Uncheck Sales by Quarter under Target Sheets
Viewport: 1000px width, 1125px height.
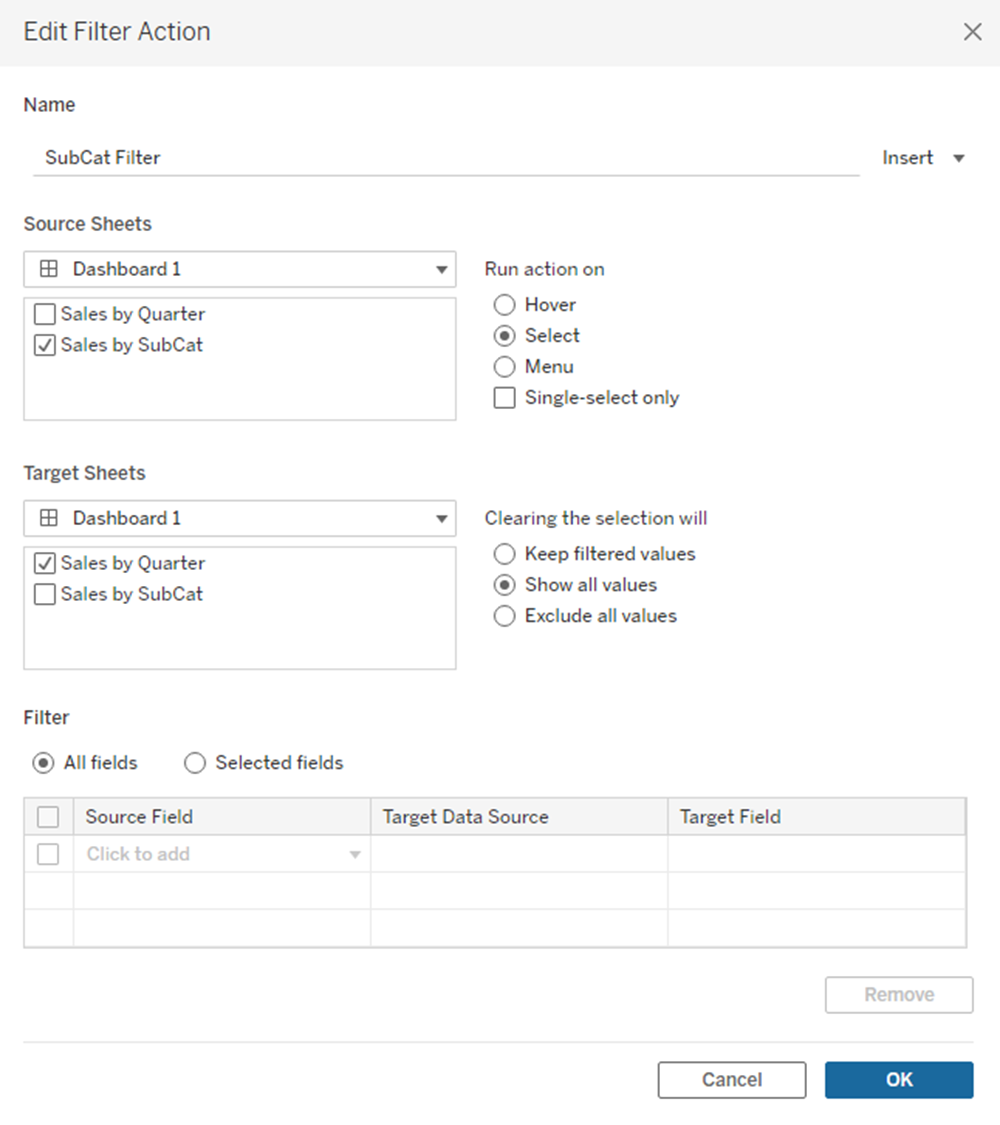(x=44, y=562)
